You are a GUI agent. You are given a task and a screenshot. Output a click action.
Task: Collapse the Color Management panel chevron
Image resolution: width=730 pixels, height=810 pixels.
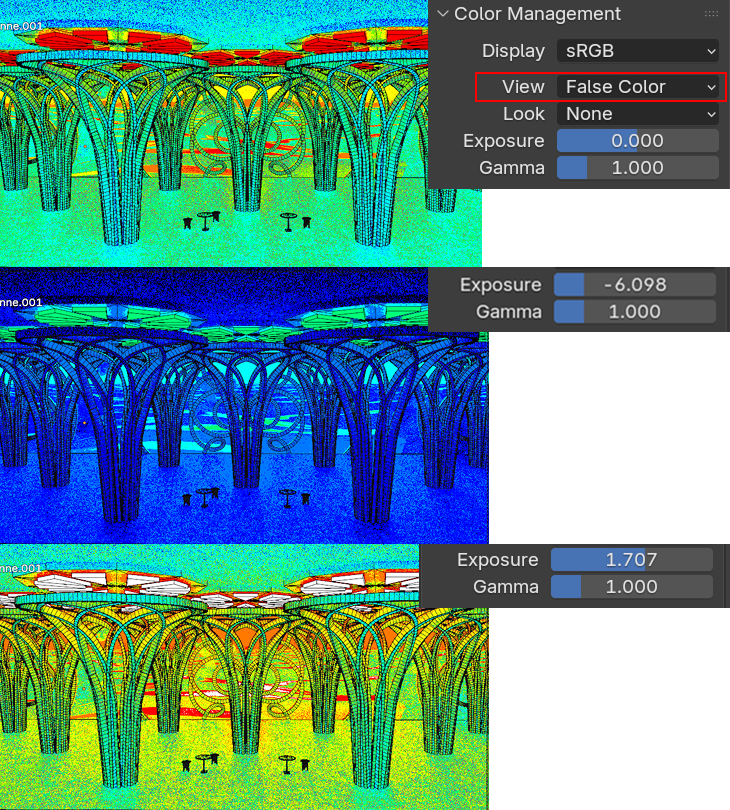(442, 14)
